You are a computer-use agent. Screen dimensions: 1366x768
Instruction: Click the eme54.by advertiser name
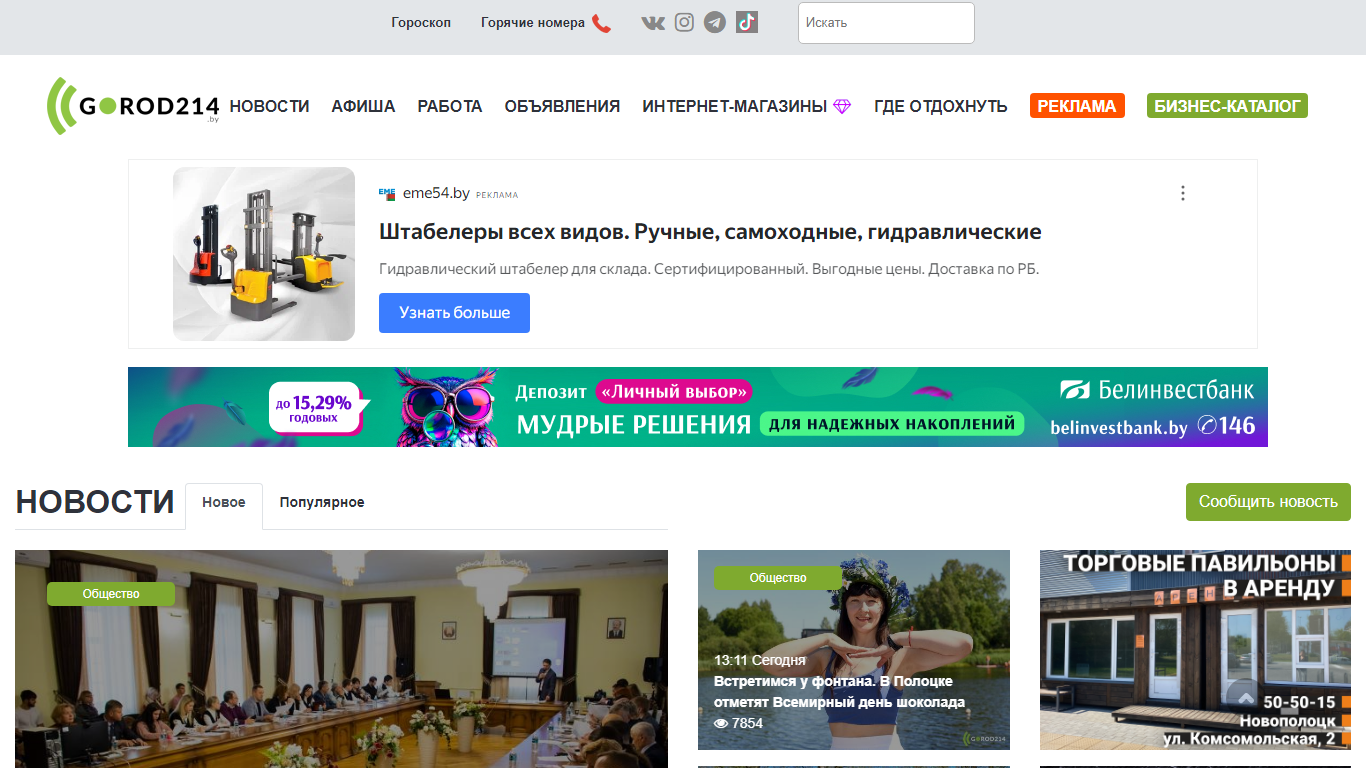coord(436,194)
